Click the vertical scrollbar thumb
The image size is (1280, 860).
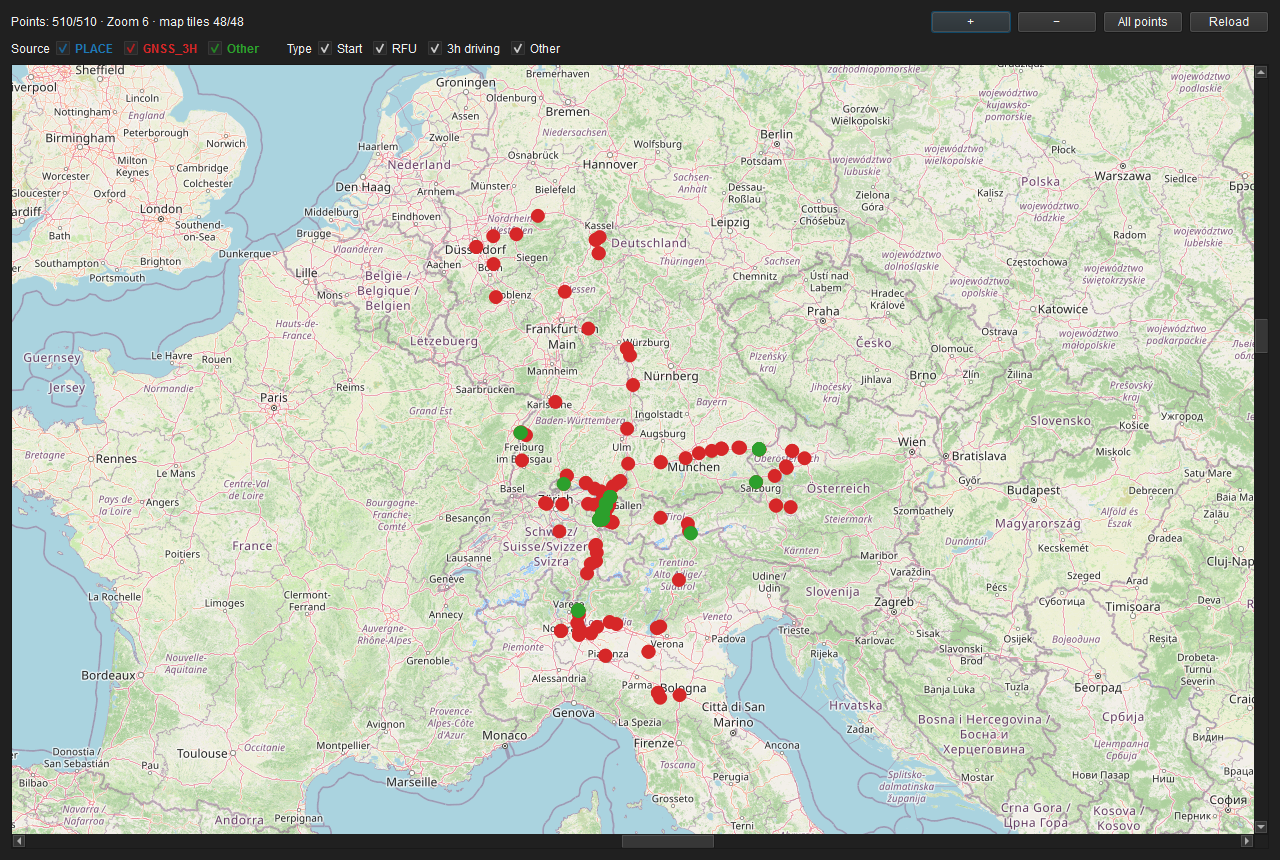(1262, 336)
